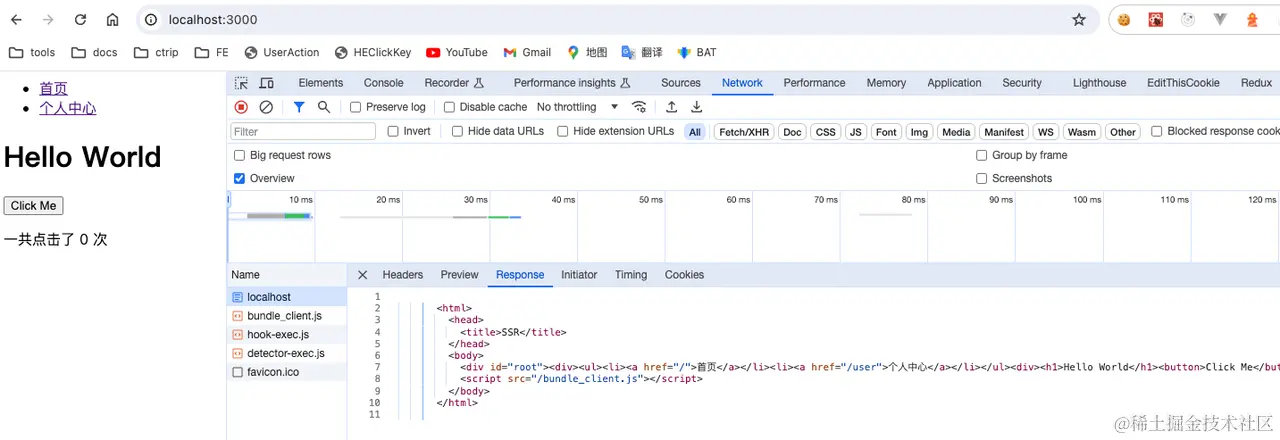
Task: Click the browser back arrow
Action: pos(17,20)
